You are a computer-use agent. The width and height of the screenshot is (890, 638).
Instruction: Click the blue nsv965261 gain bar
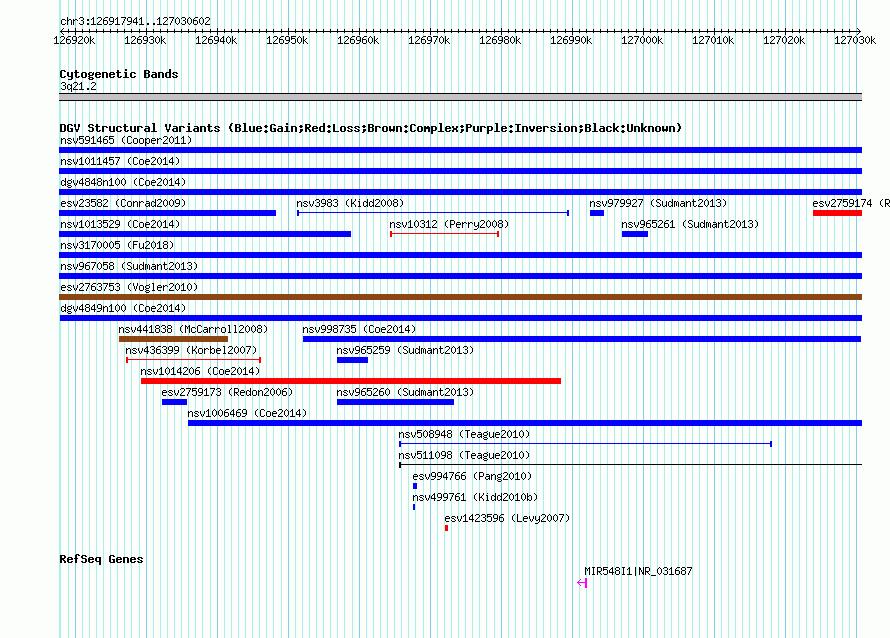point(635,234)
